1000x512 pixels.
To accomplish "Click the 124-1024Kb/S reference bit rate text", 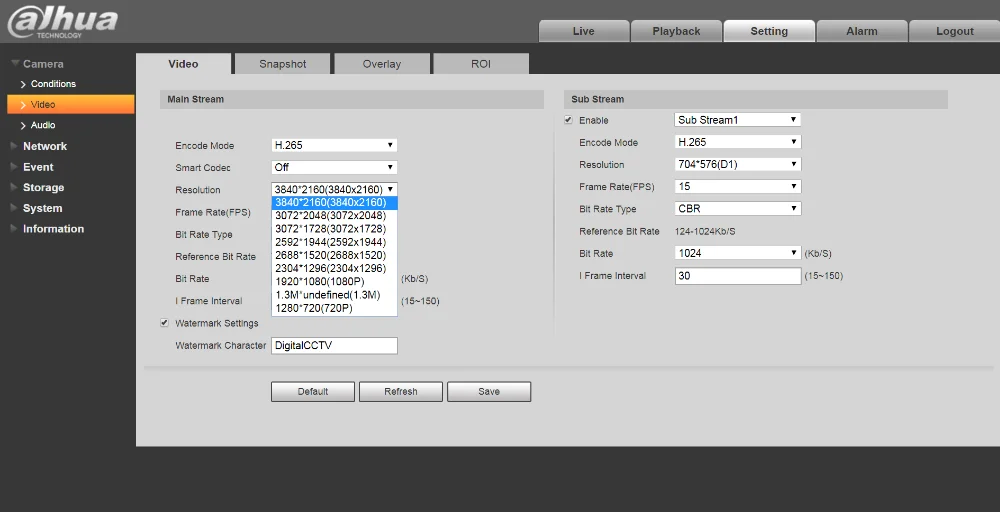I will pos(705,231).
